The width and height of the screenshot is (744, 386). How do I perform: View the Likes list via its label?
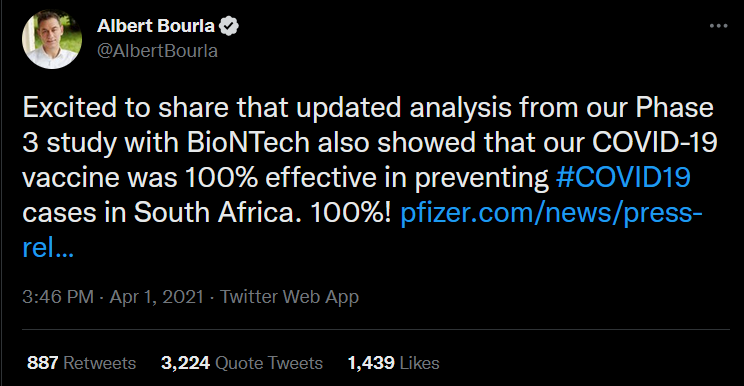click(x=419, y=363)
